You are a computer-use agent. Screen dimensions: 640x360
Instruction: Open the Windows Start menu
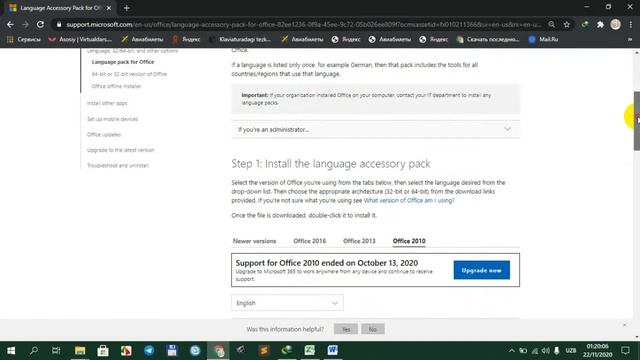[11, 350]
